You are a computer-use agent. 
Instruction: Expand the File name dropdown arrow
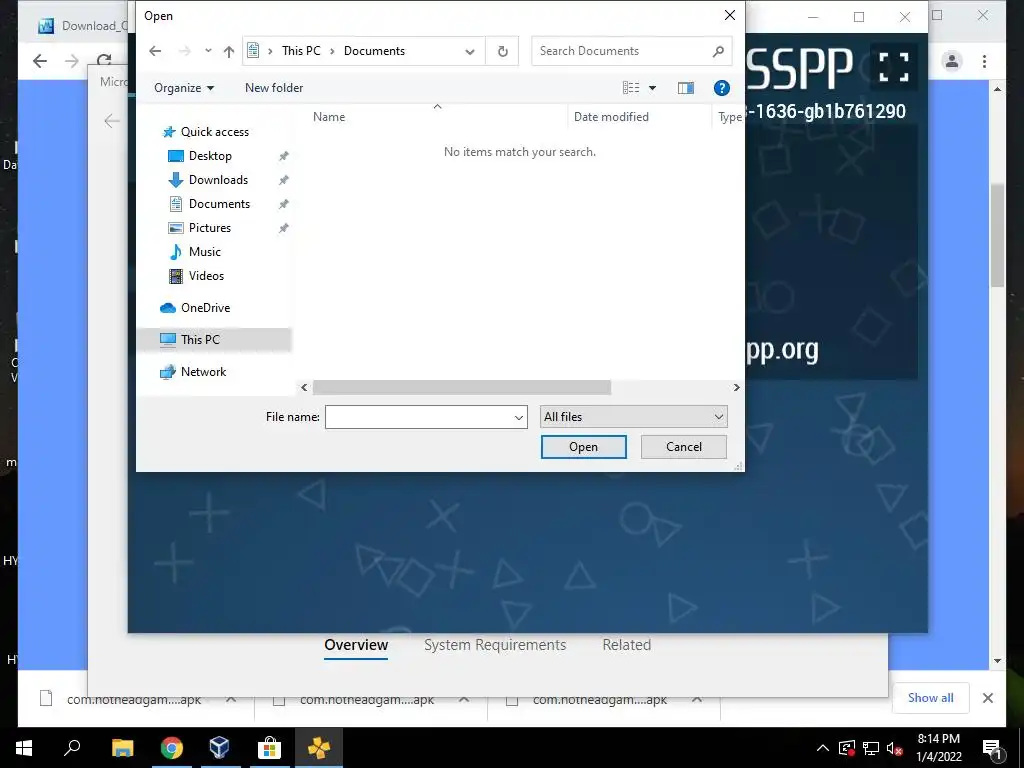pyautogui.click(x=519, y=417)
